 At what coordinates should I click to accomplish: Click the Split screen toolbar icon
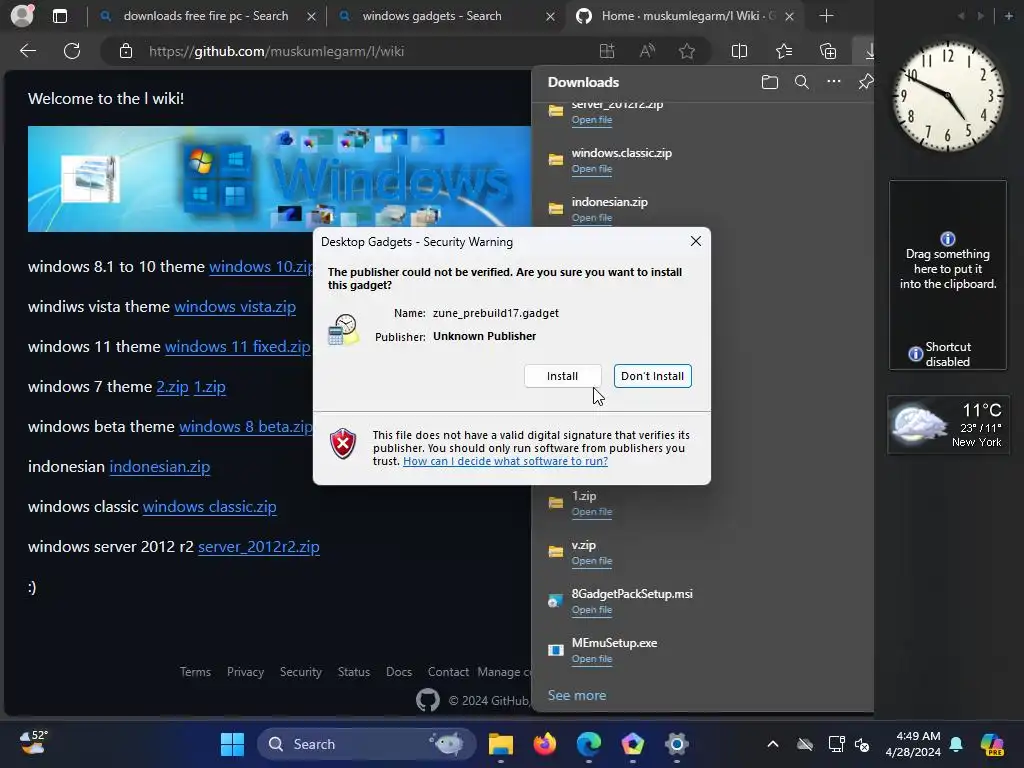[x=739, y=51]
